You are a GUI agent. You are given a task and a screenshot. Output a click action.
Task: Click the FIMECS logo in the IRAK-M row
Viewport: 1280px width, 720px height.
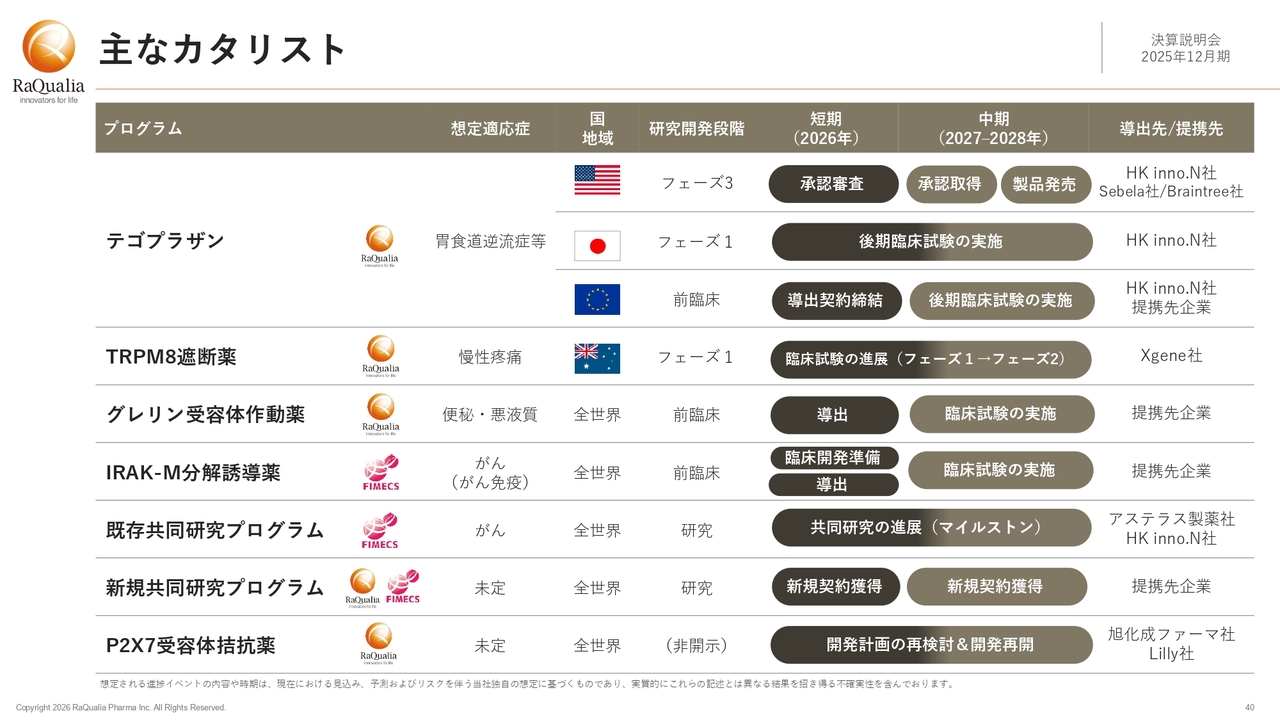point(380,472)
